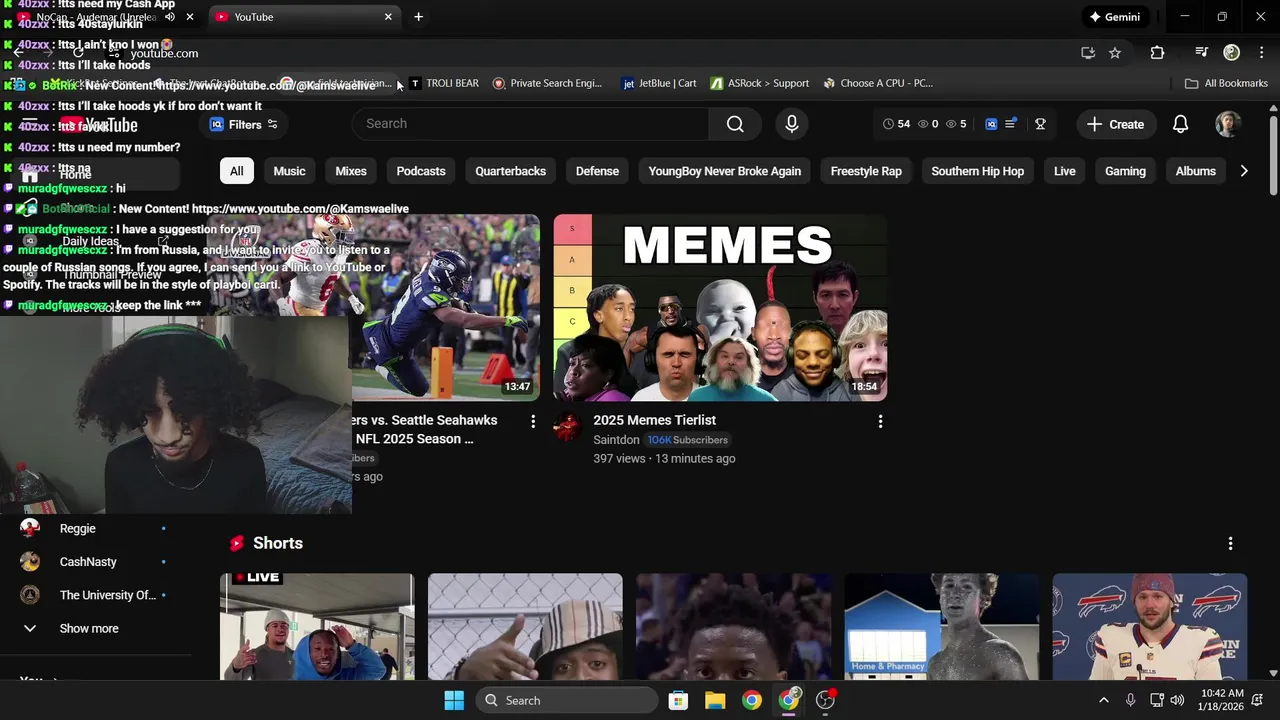The image size is (1280, 720).
Task: Select the Albums filter chip
Action: coord(1195,171)
